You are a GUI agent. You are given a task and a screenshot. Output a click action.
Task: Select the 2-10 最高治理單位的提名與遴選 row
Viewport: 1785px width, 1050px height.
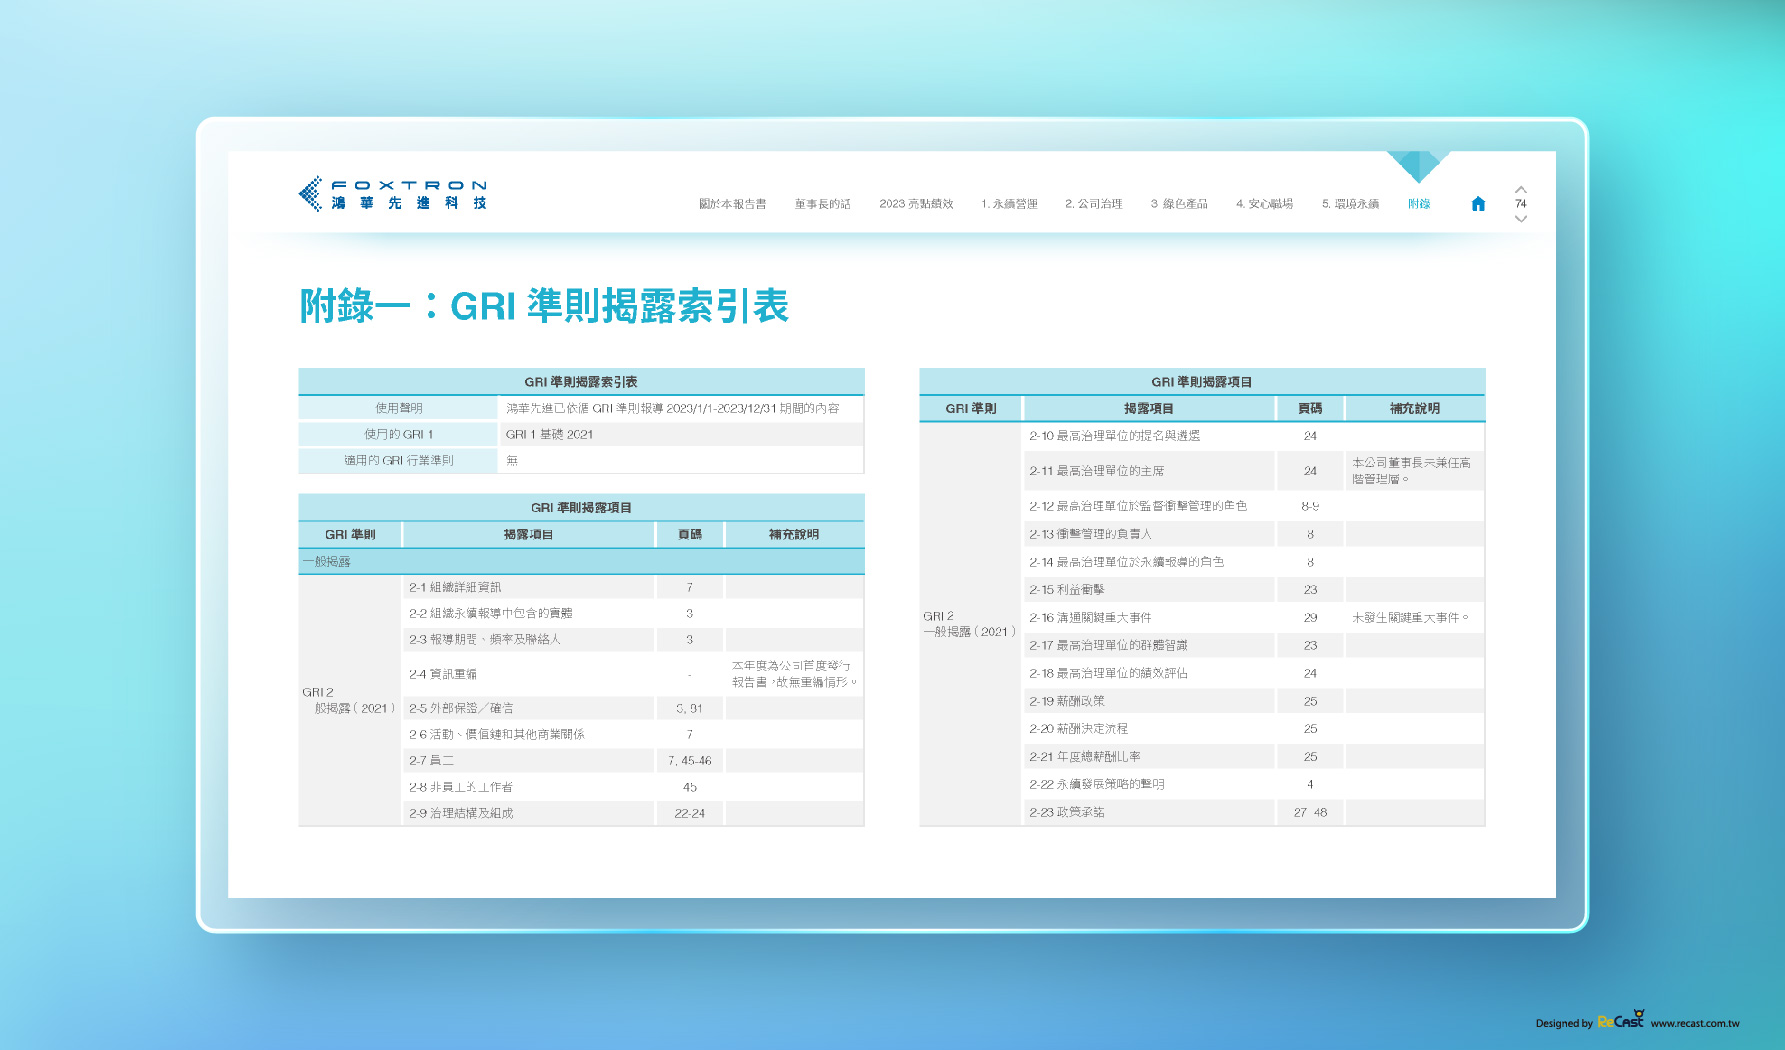(x=1254, y=436)
